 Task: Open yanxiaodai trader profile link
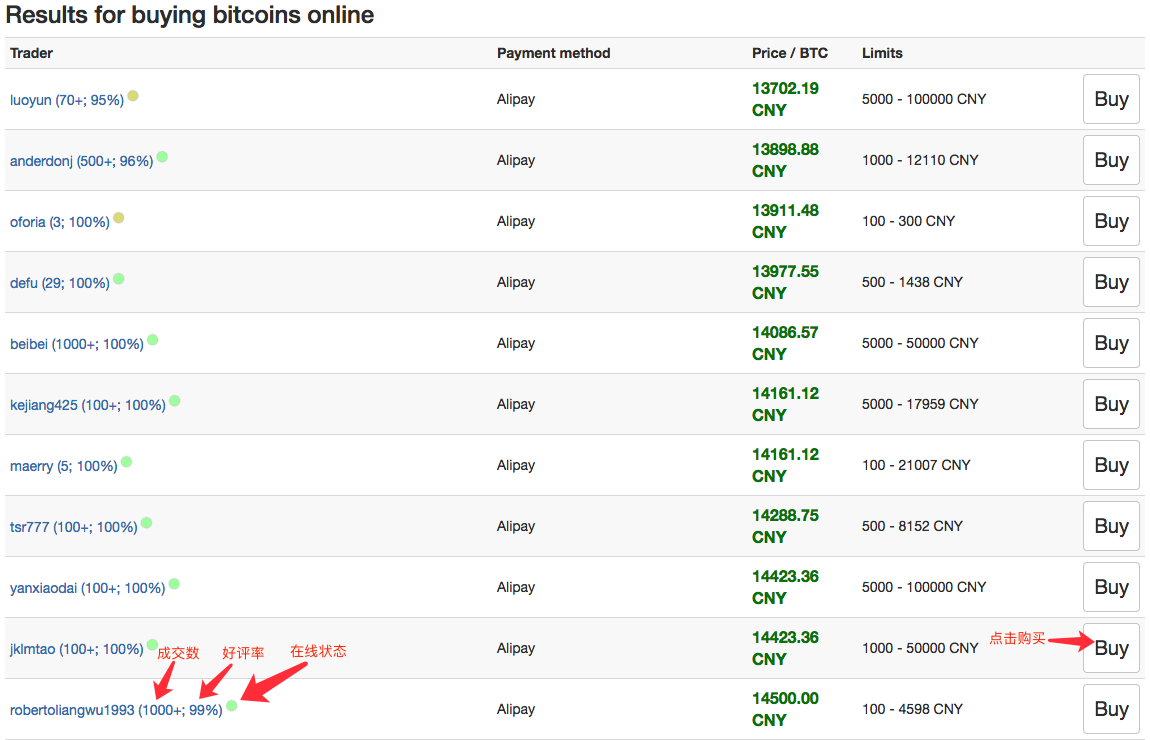click(x=87, y=588)
